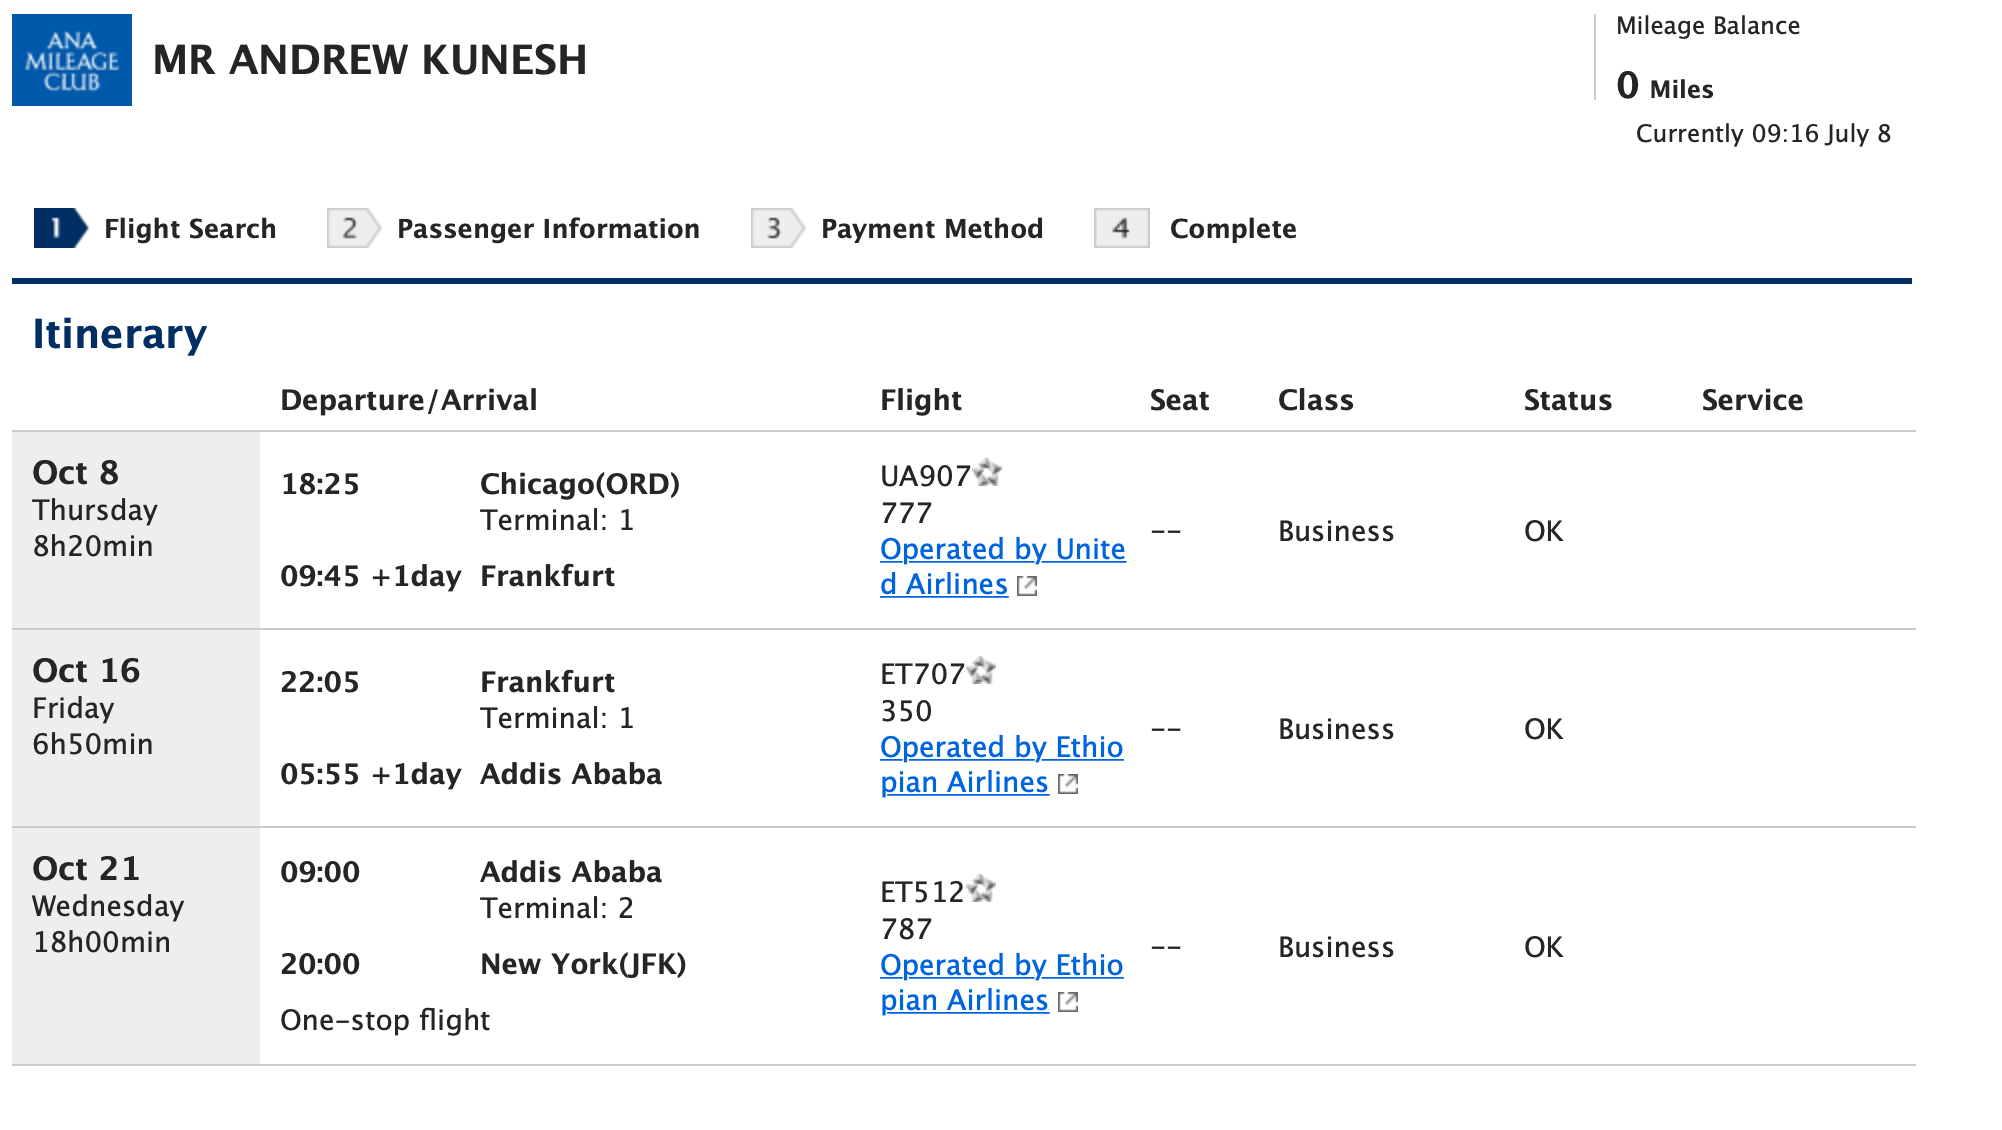Viewport: 2002px width, 1130px height.
Task: Open the Payment Method step
Action: tap(931, 228)
